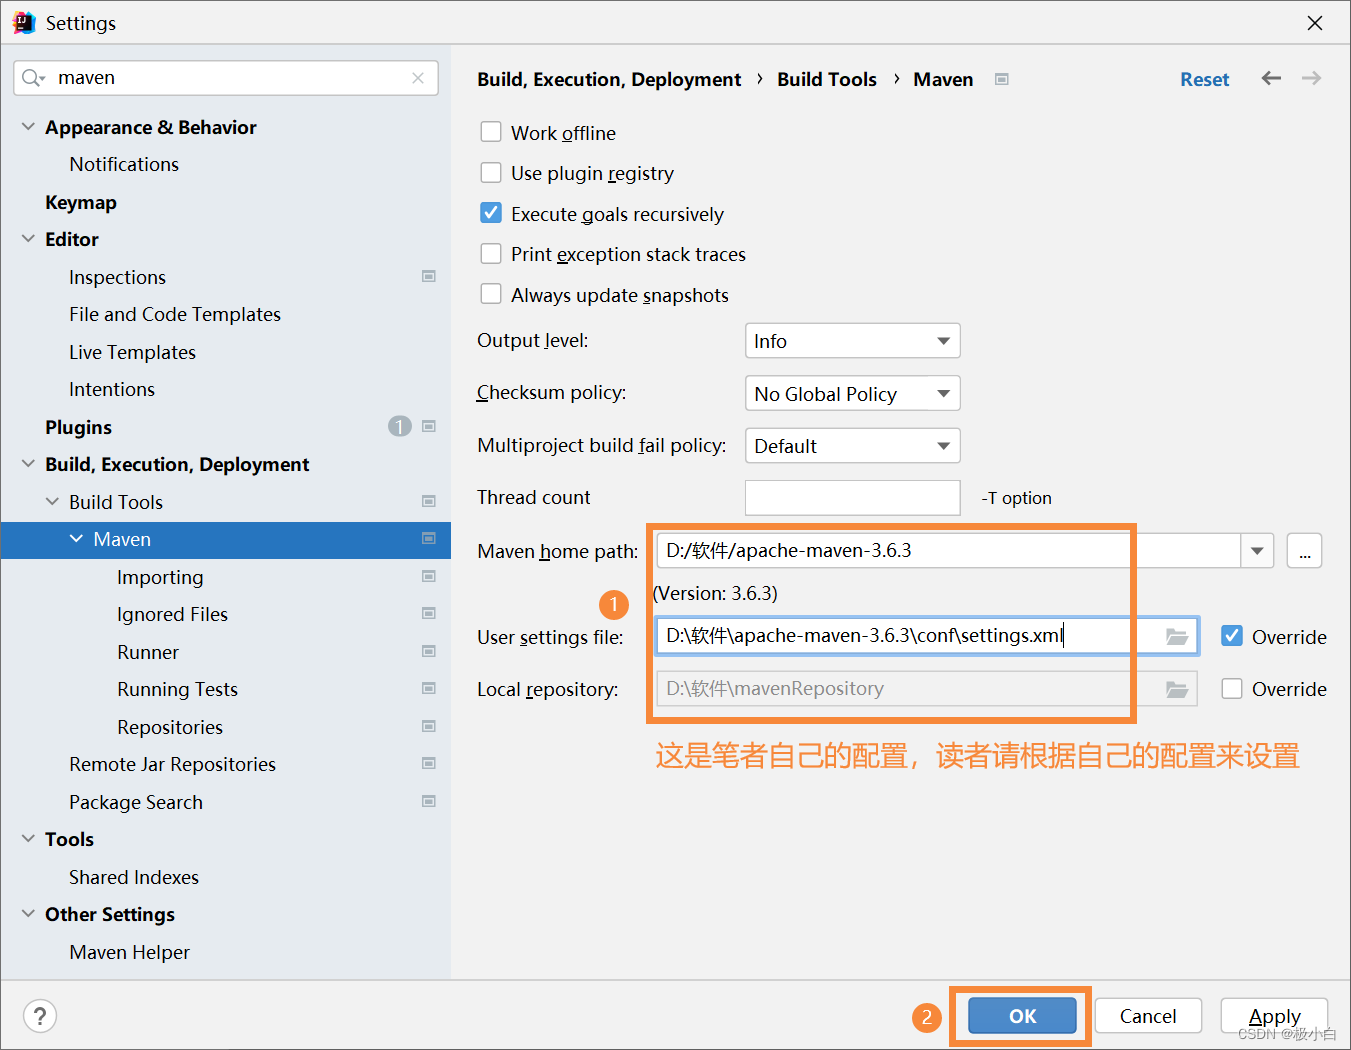Click project icon beside Running Tests
The height and width of the screenshot is (1050, 1351).
[429, 688]
